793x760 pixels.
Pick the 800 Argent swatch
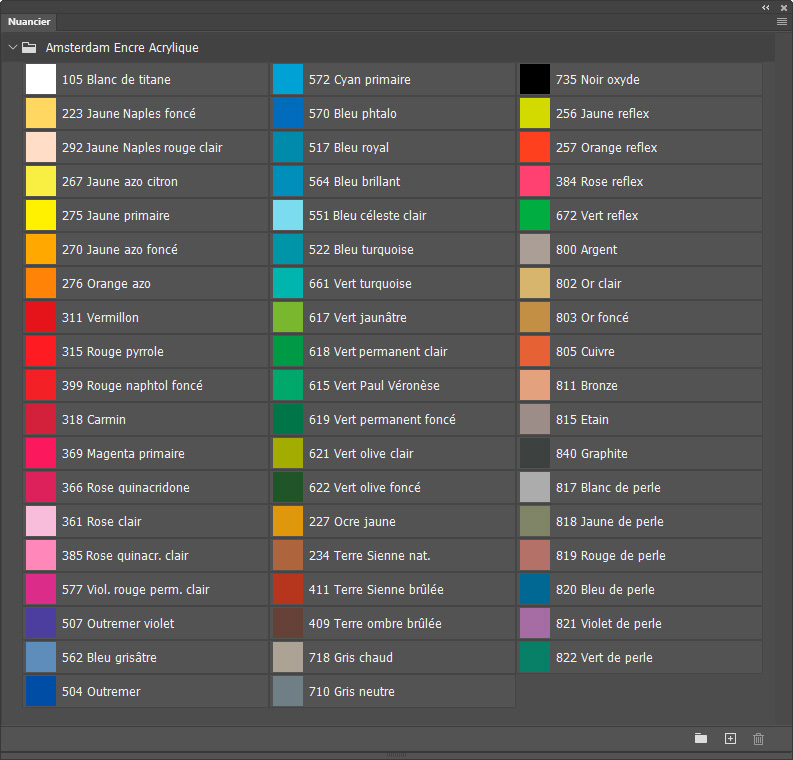(x=535, y=249)
